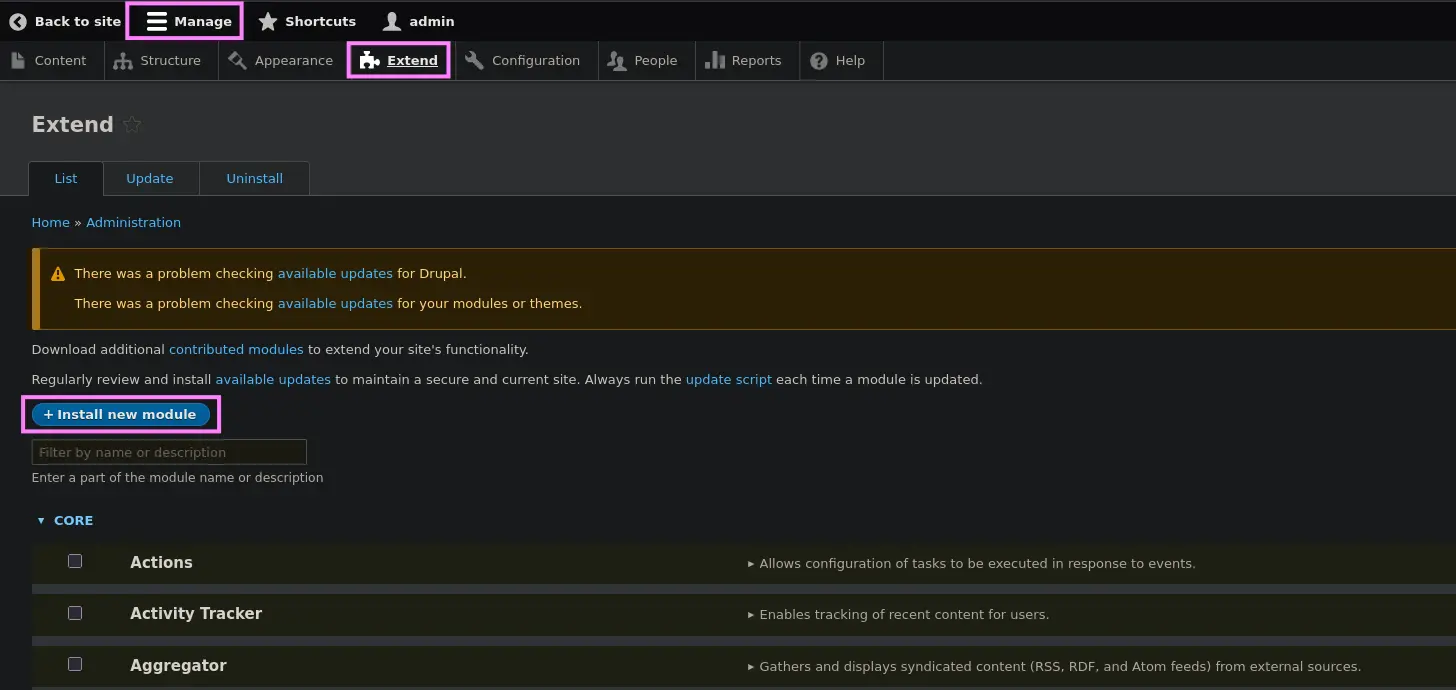Expand the Aggregator module description

tap(1053, 666)
